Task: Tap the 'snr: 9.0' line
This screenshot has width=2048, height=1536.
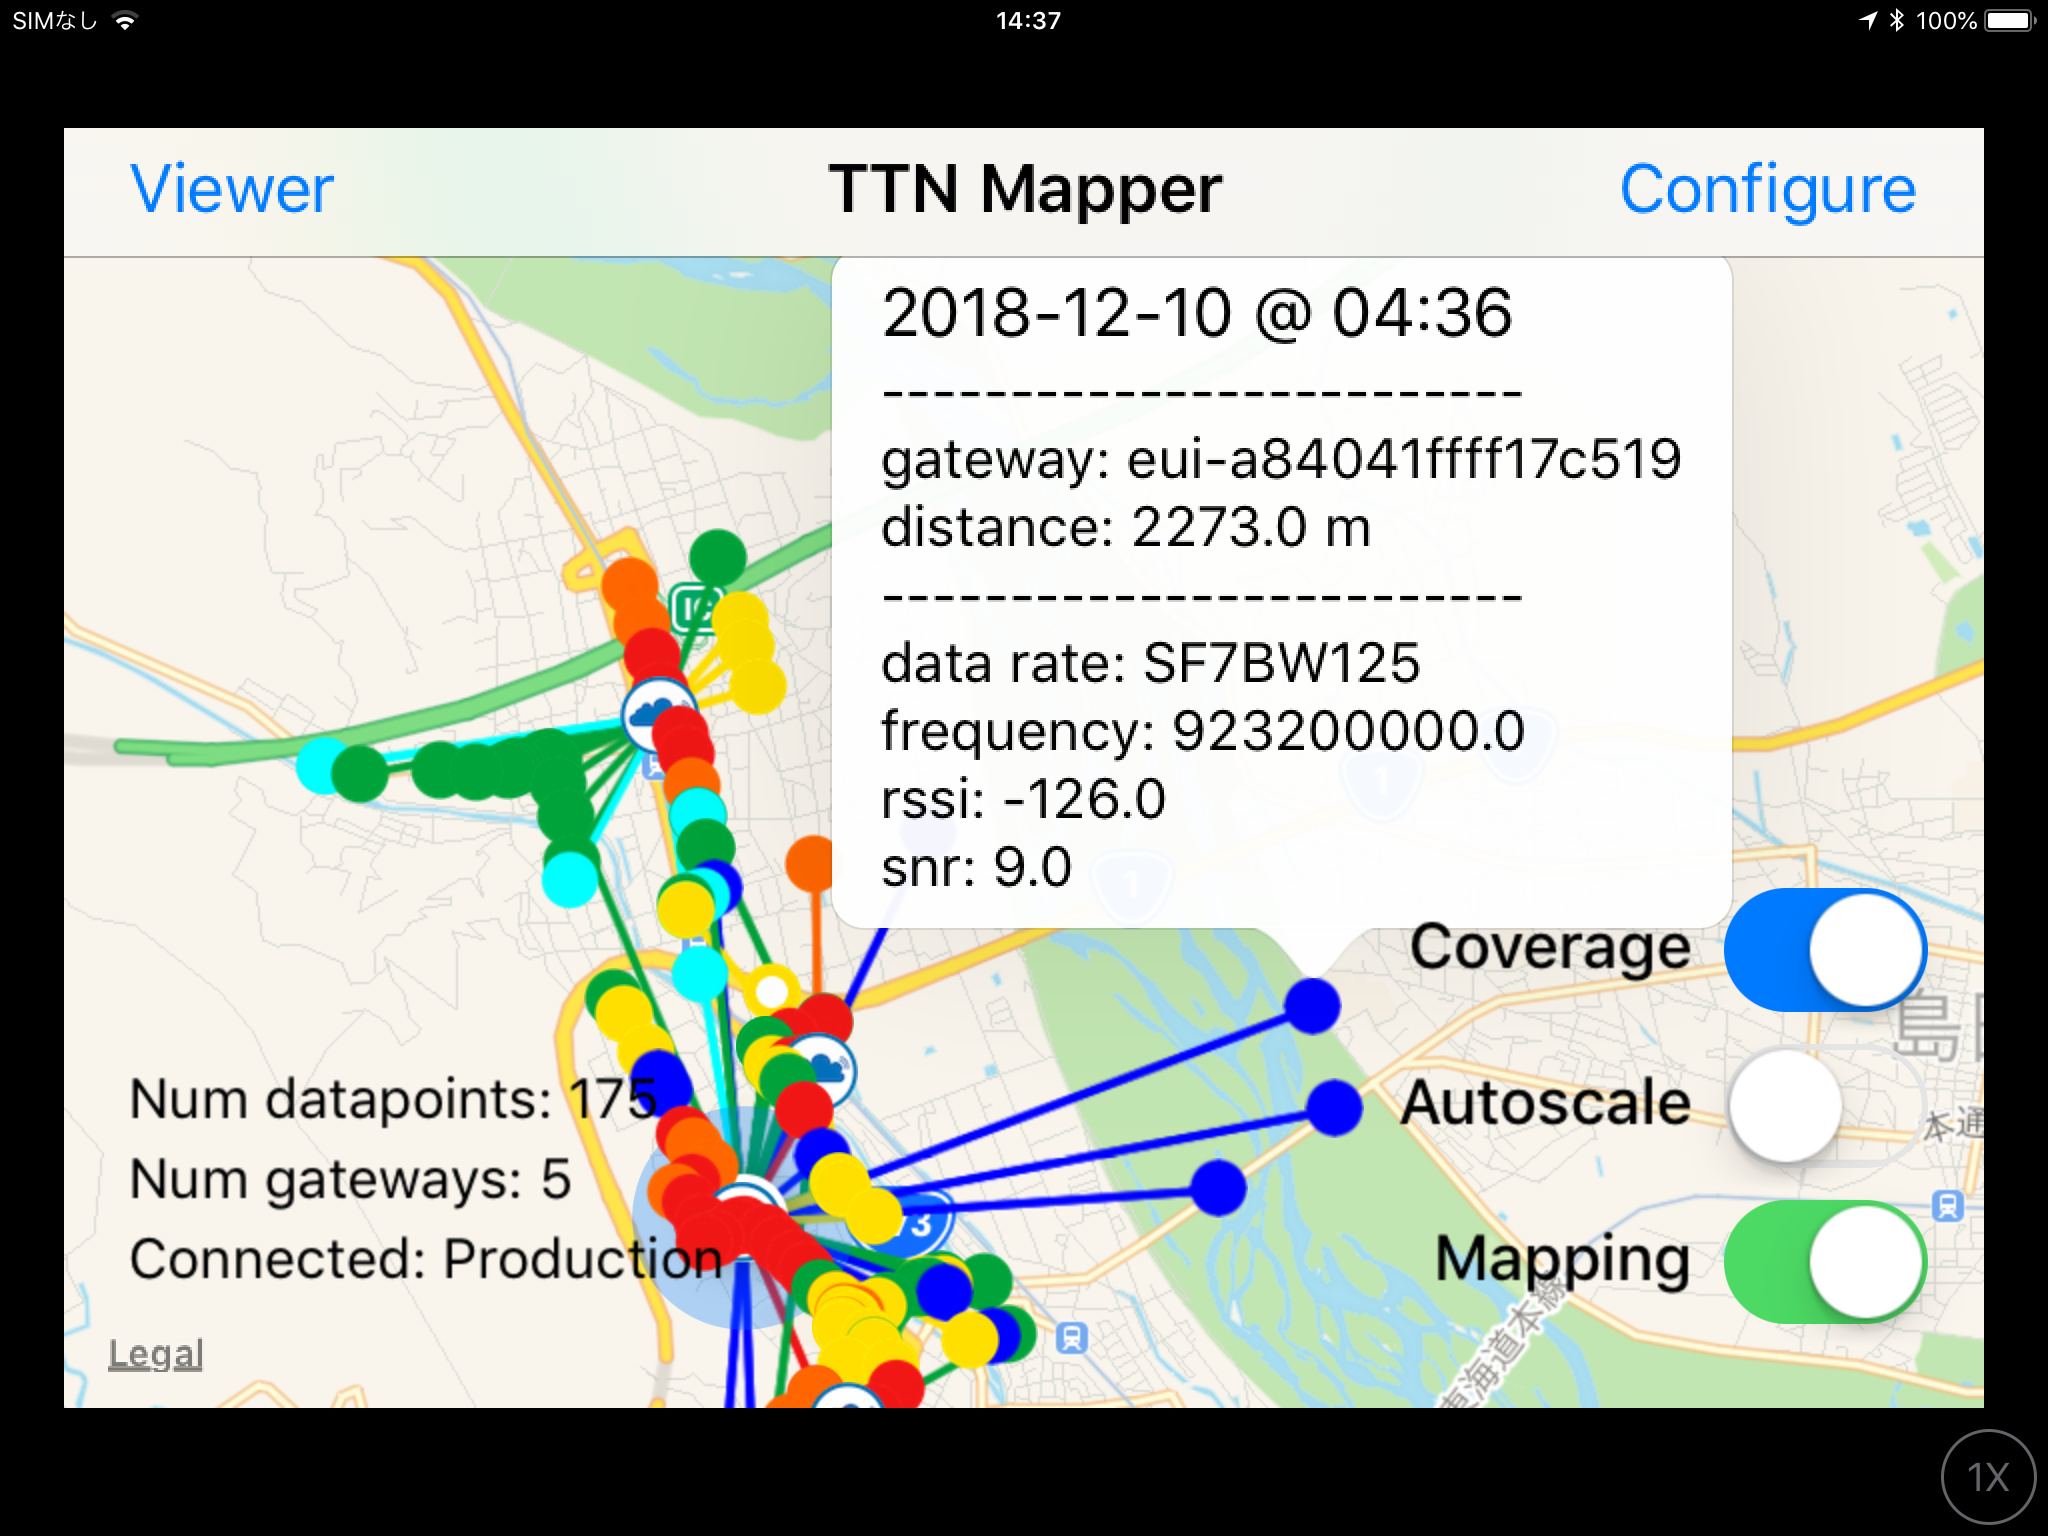Action: (x=977, y=867)
